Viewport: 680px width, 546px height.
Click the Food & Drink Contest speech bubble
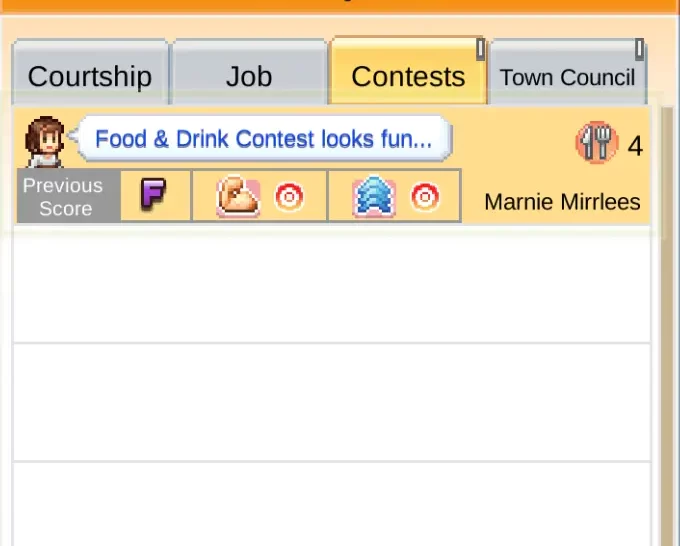264,139
